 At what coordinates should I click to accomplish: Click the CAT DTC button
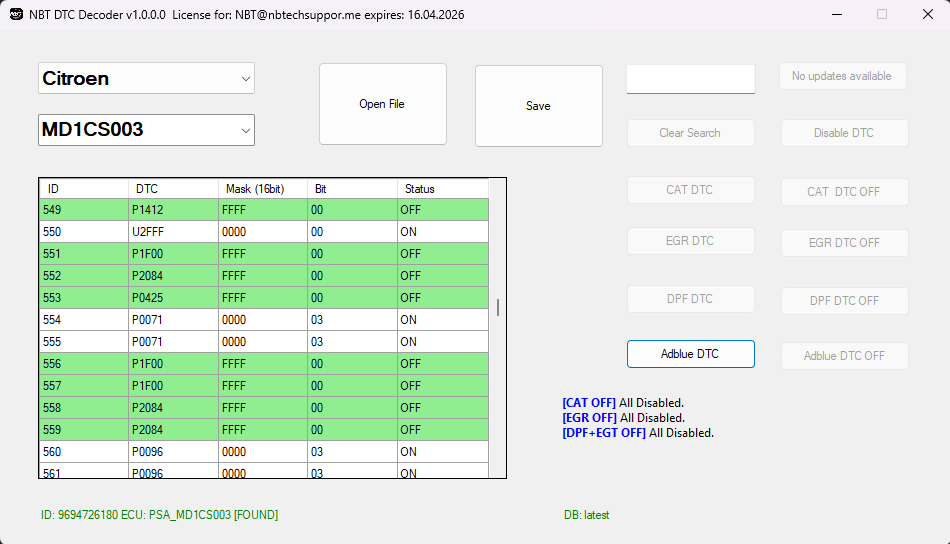tap(690, 190)
